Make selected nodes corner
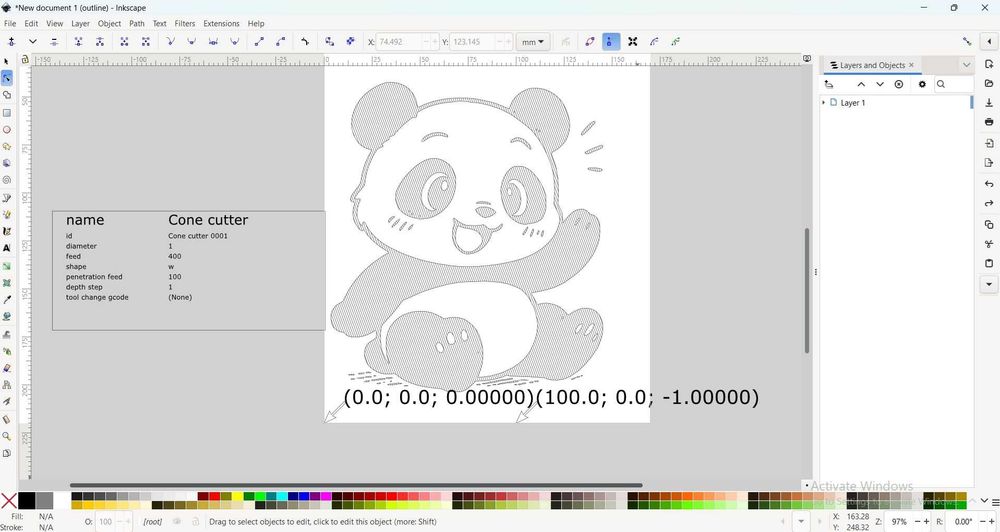Screen dimensions: 1000x532 [170, 41]
